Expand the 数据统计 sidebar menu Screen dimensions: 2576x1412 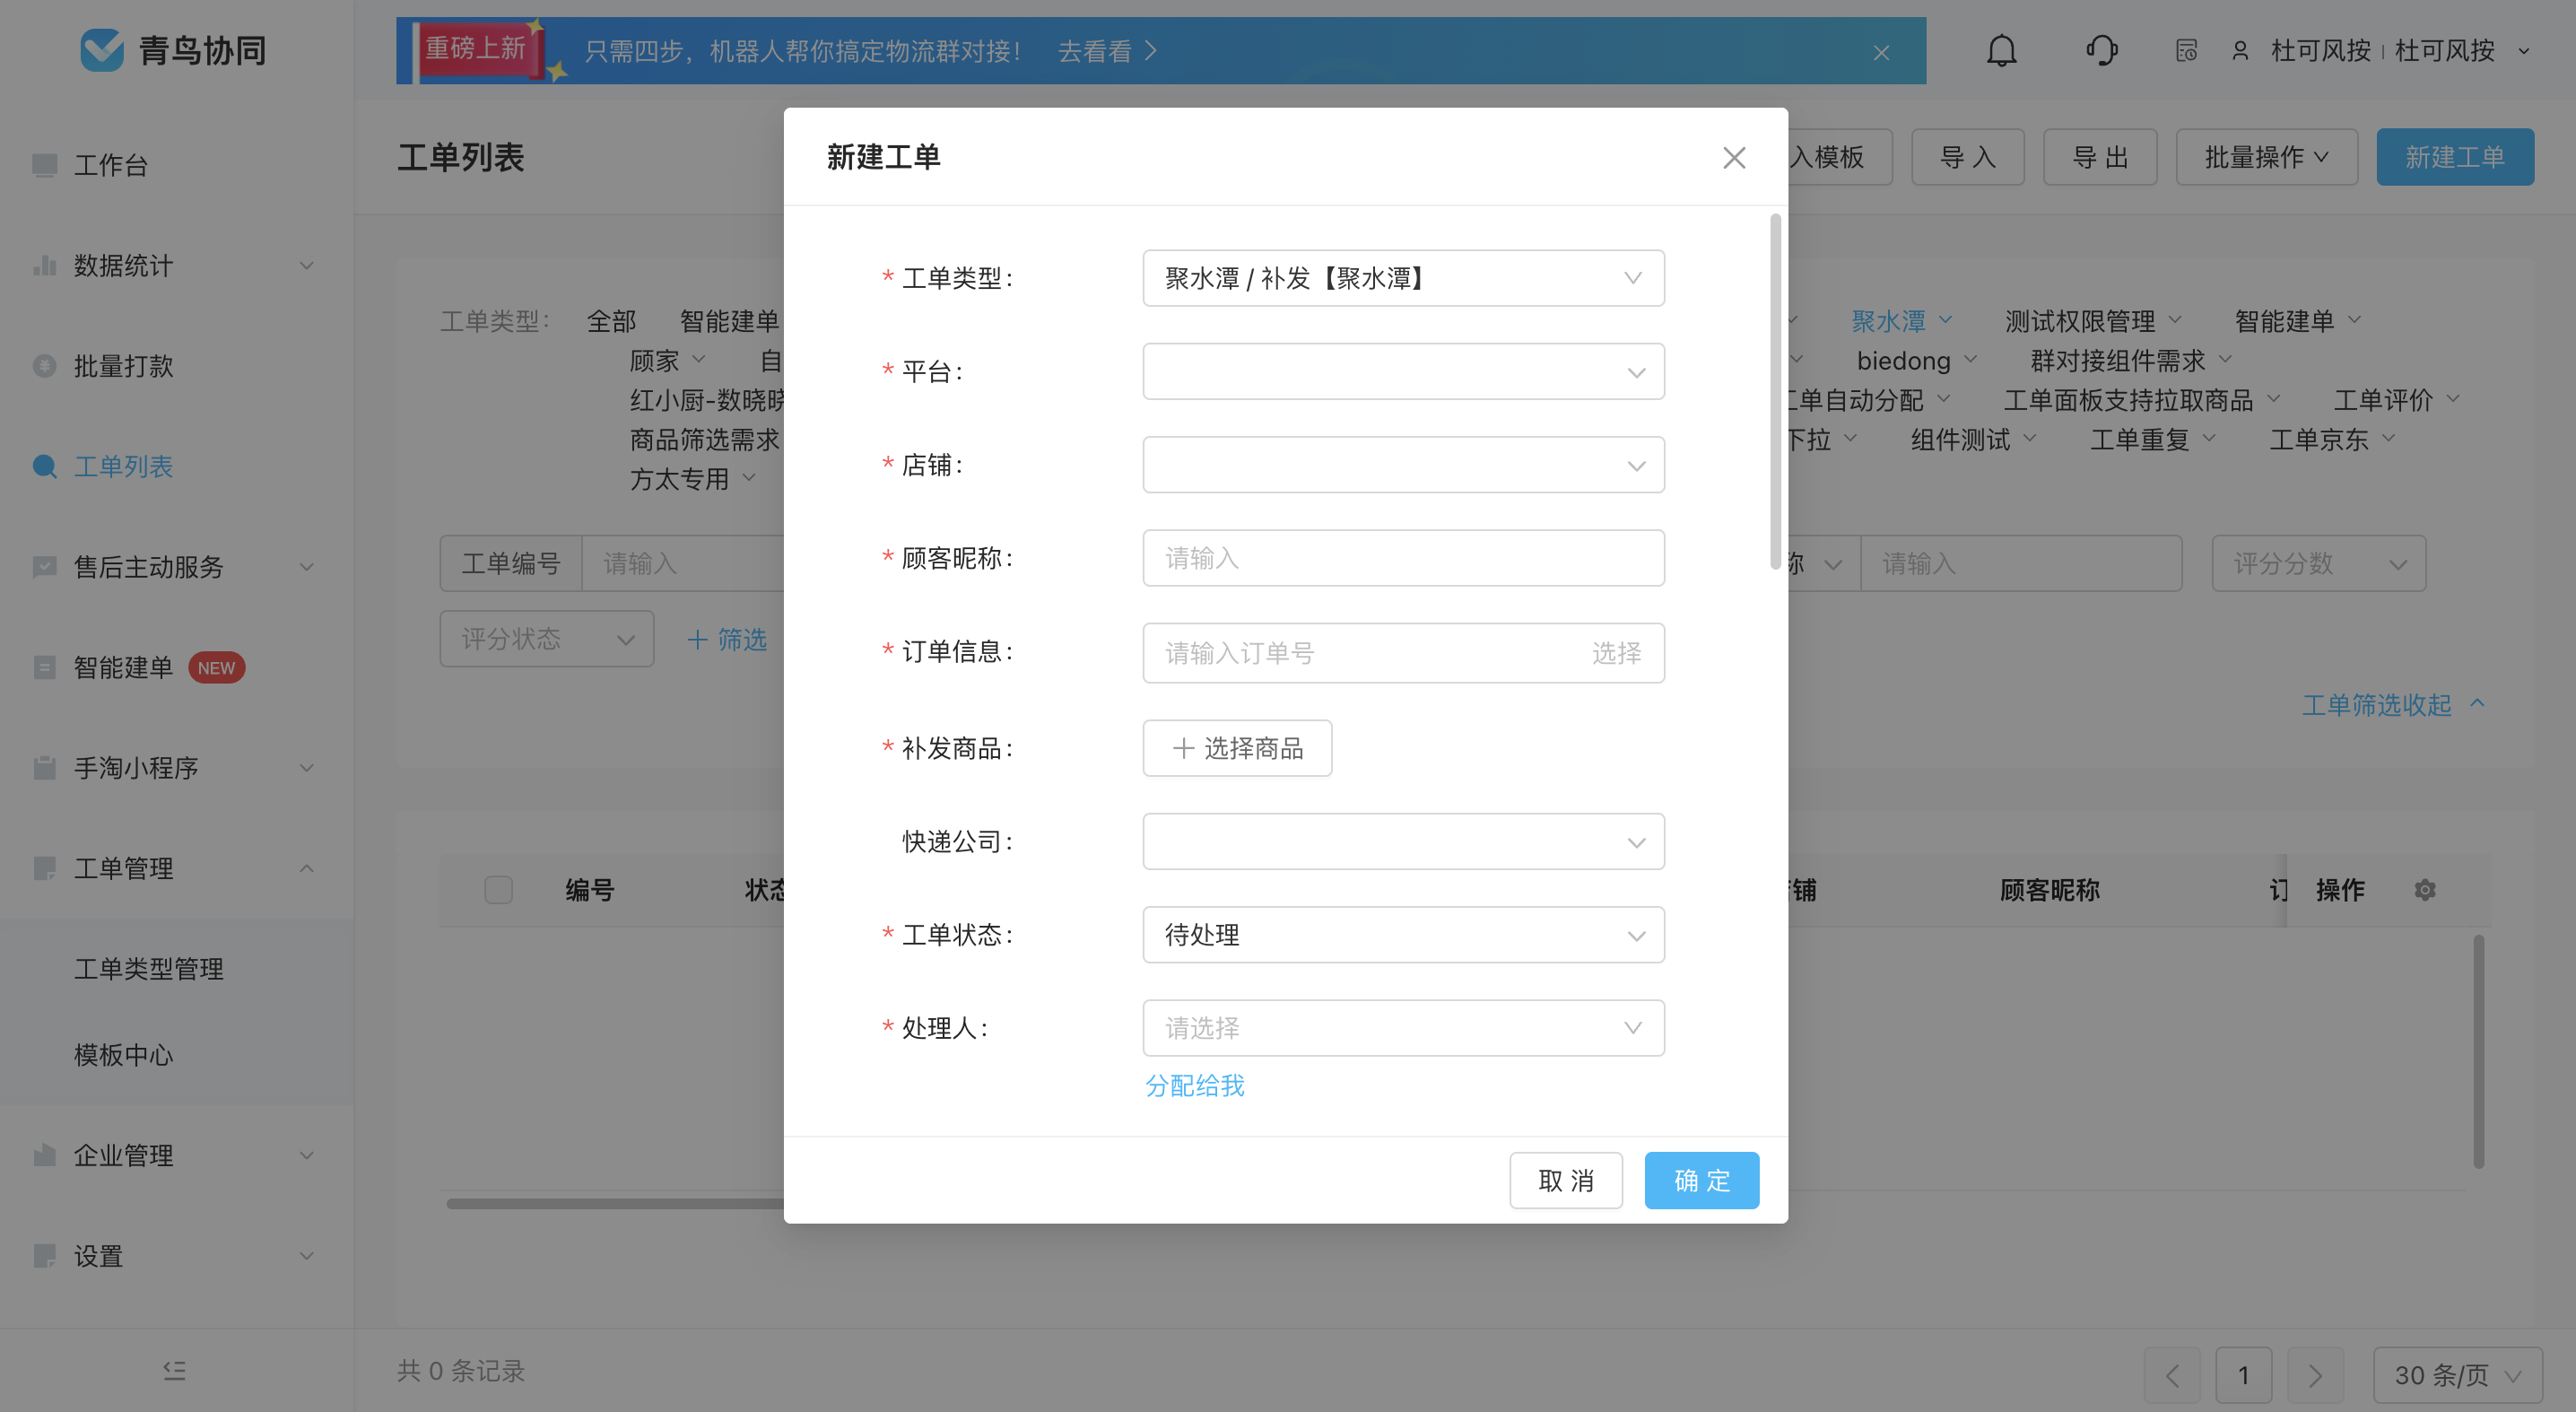click(176, 265)
